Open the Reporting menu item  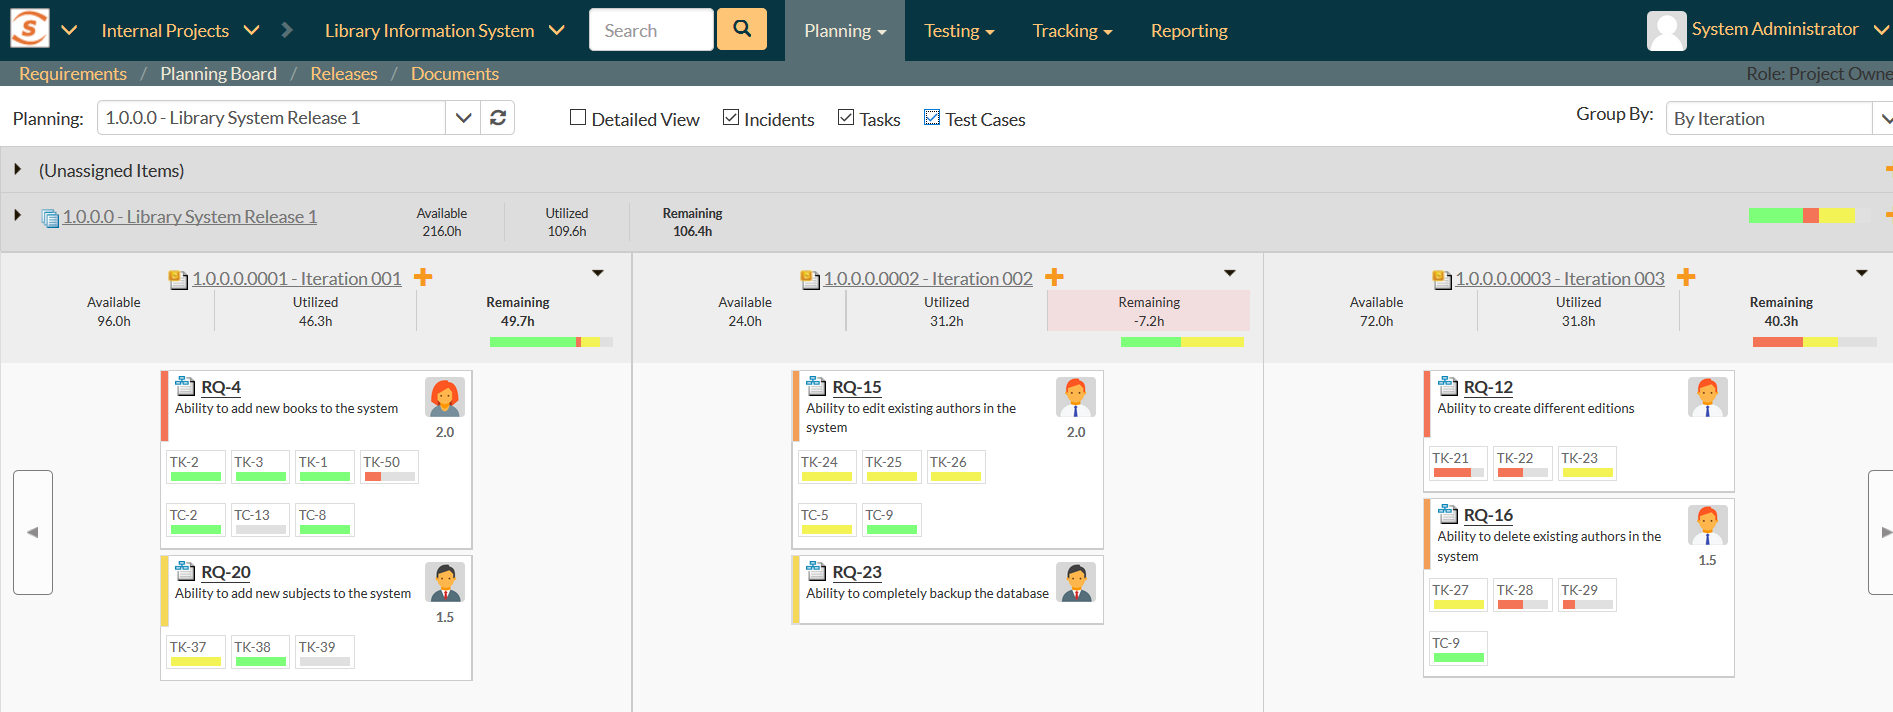(x=1188, y=31)
